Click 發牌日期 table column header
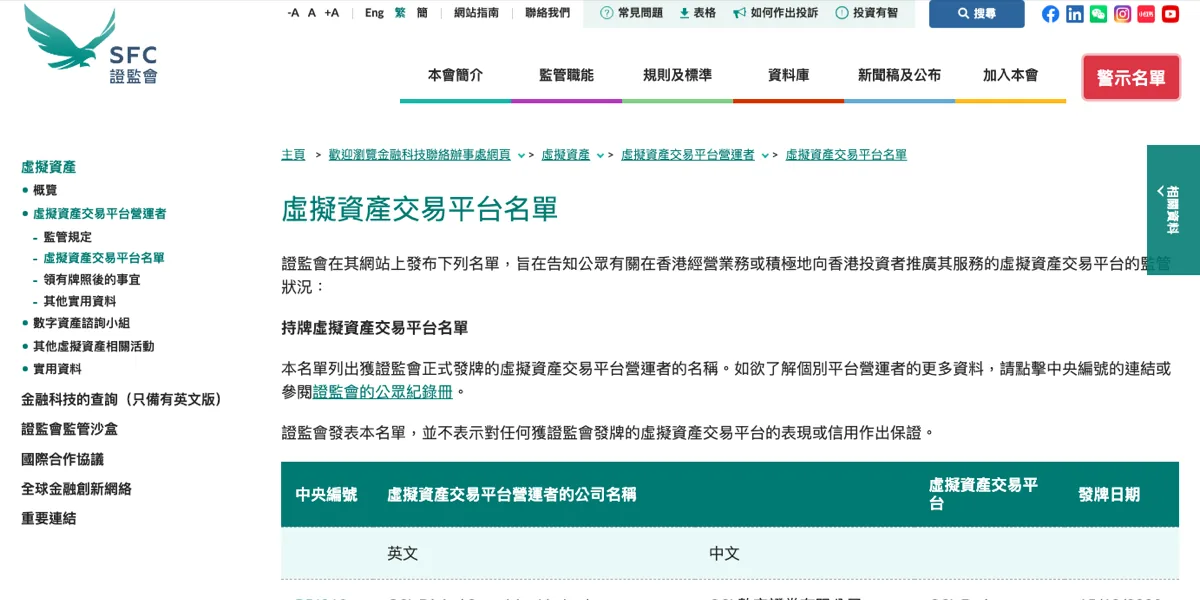Image resolution: width=1200 pixels, height=600 pixels. click(x=1109, y=494)
